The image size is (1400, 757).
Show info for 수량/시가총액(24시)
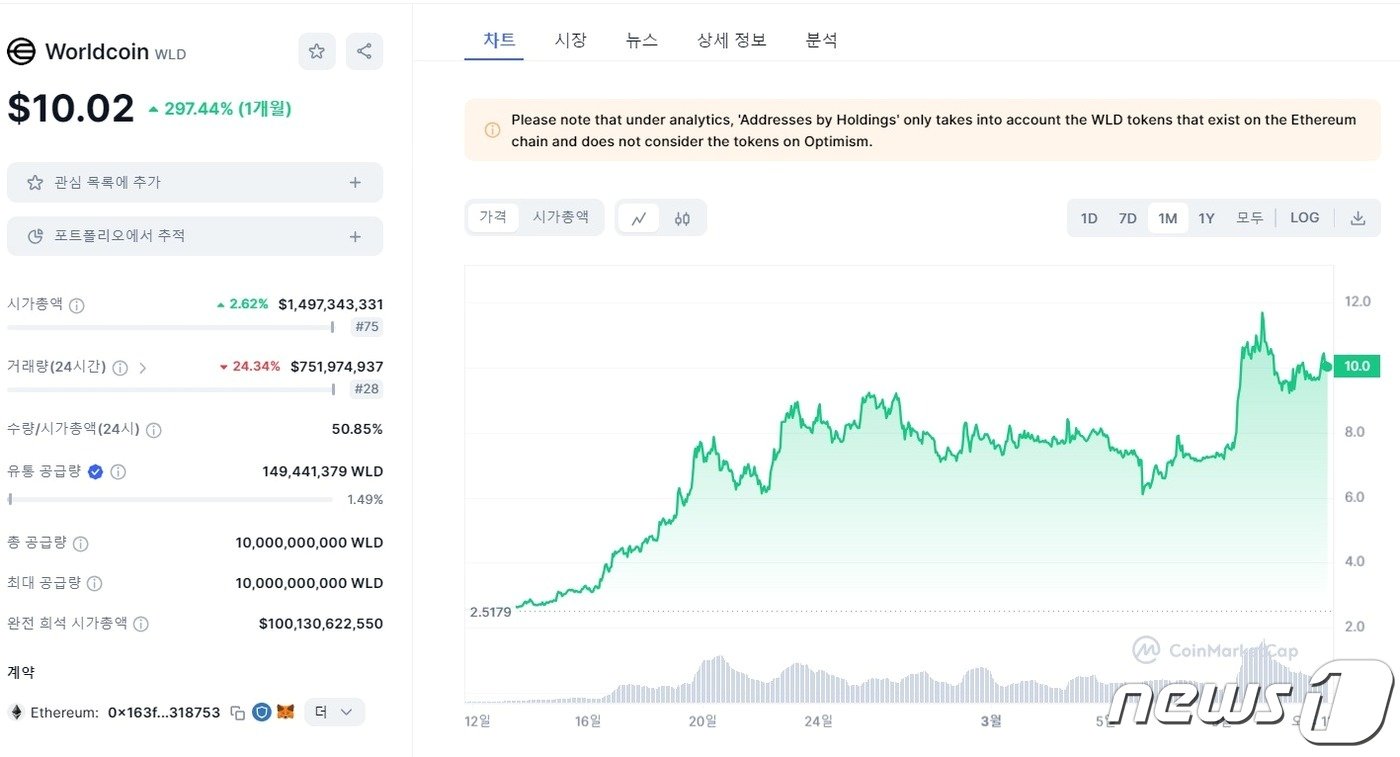coord(154,430)
